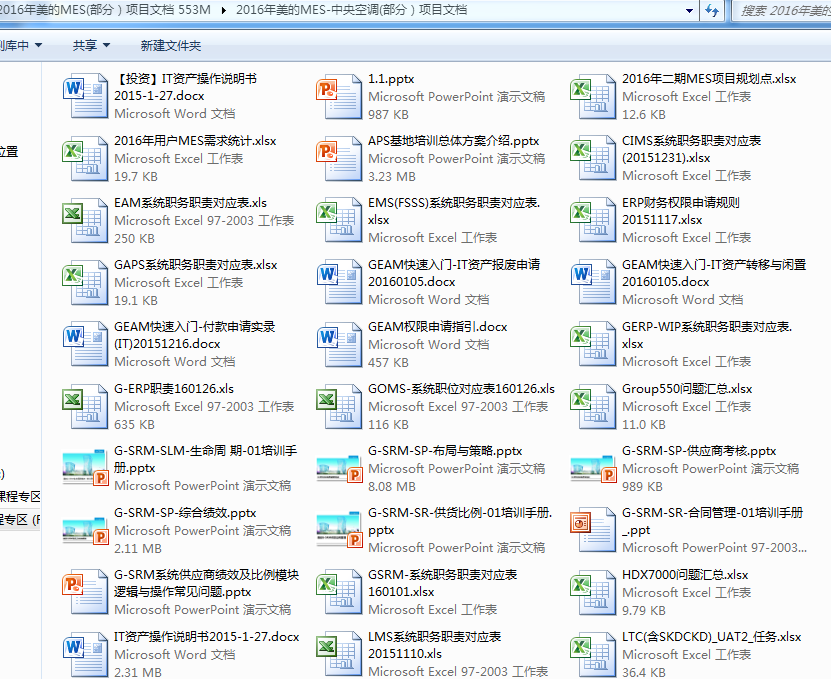Select file name IT资产操作说明书2015-1-27.docx
Viewport: 831px width, 679px height.
pyautogui.click(x=207, y=637)
